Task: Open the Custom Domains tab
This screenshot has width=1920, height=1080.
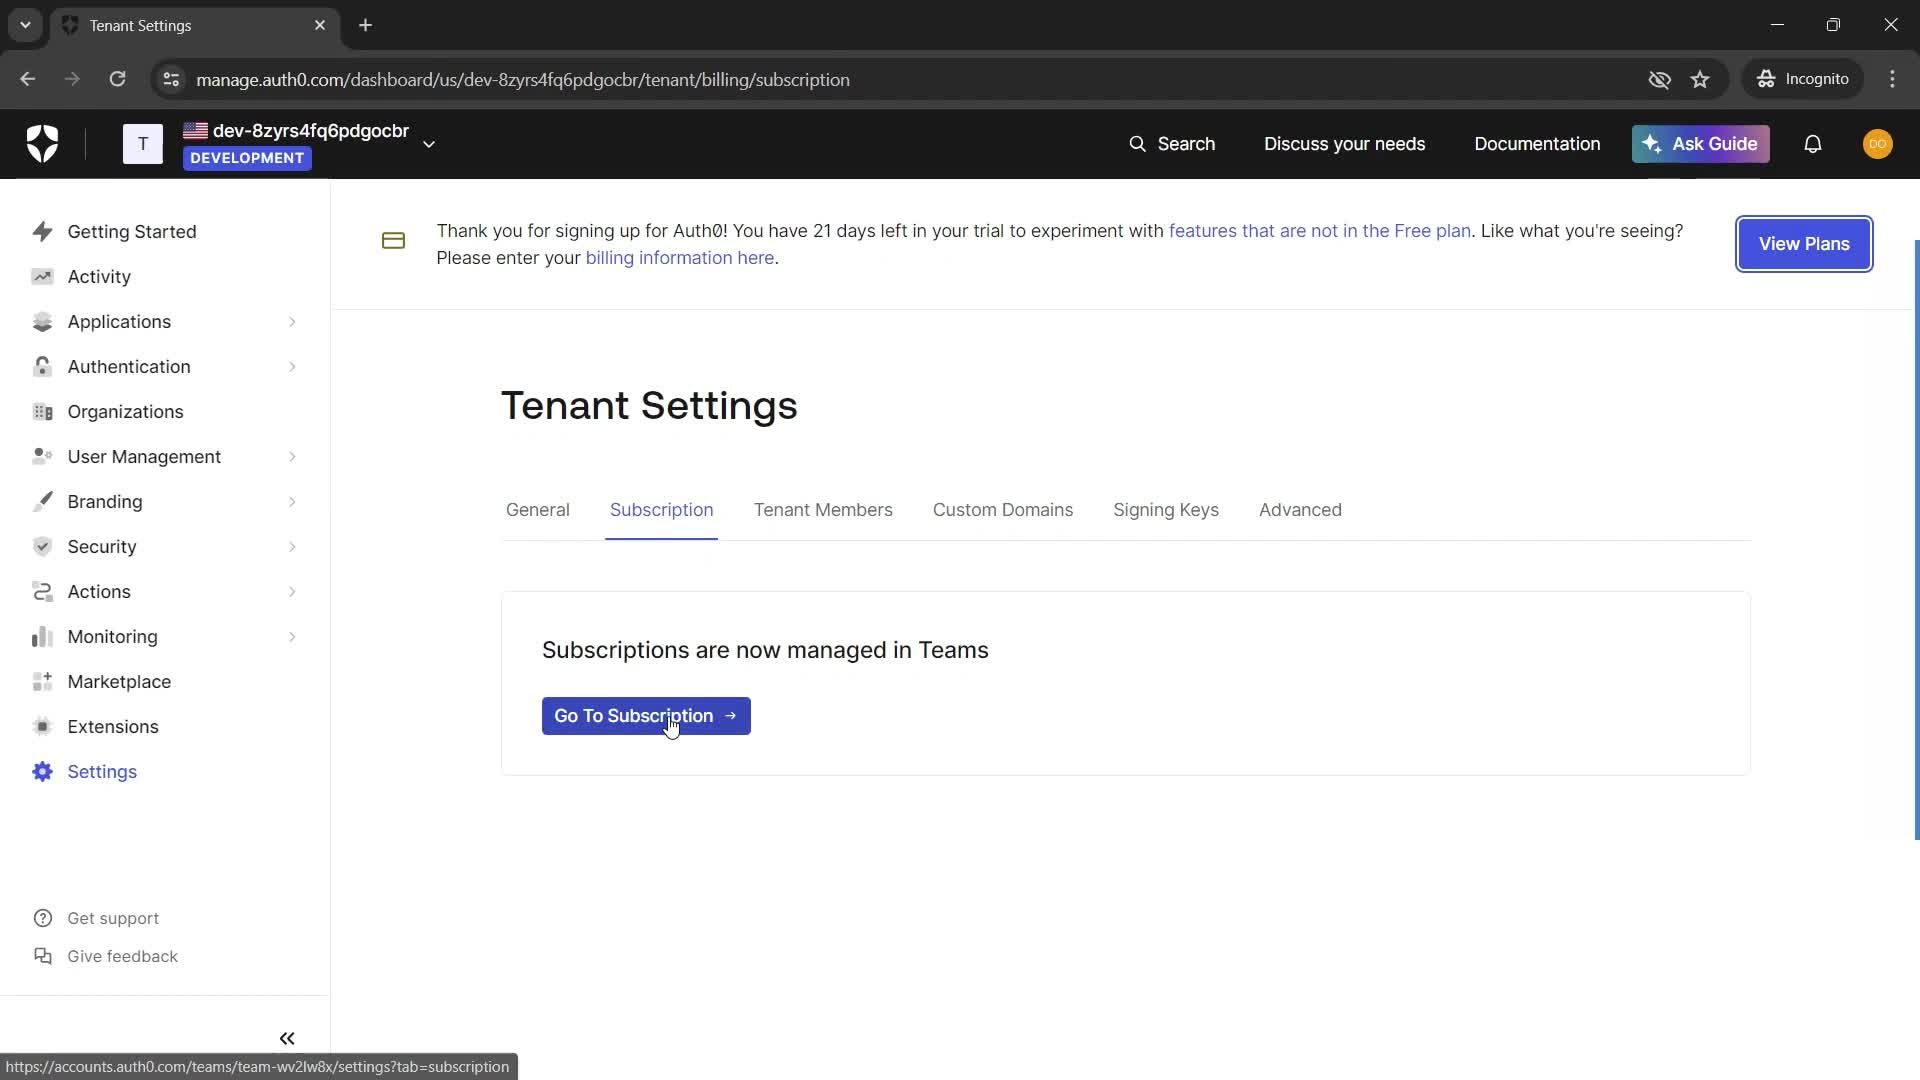Action: pos(1003,510)
